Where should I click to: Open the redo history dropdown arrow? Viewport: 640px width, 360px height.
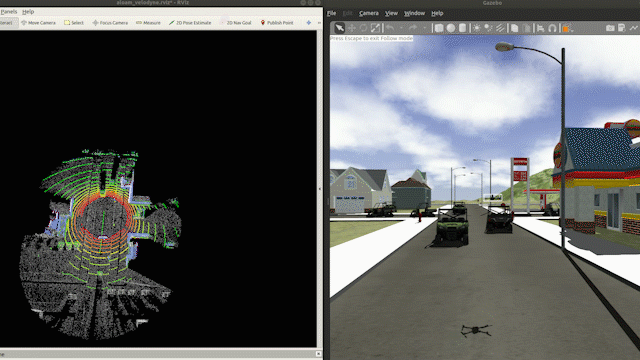tap(424, 28)
